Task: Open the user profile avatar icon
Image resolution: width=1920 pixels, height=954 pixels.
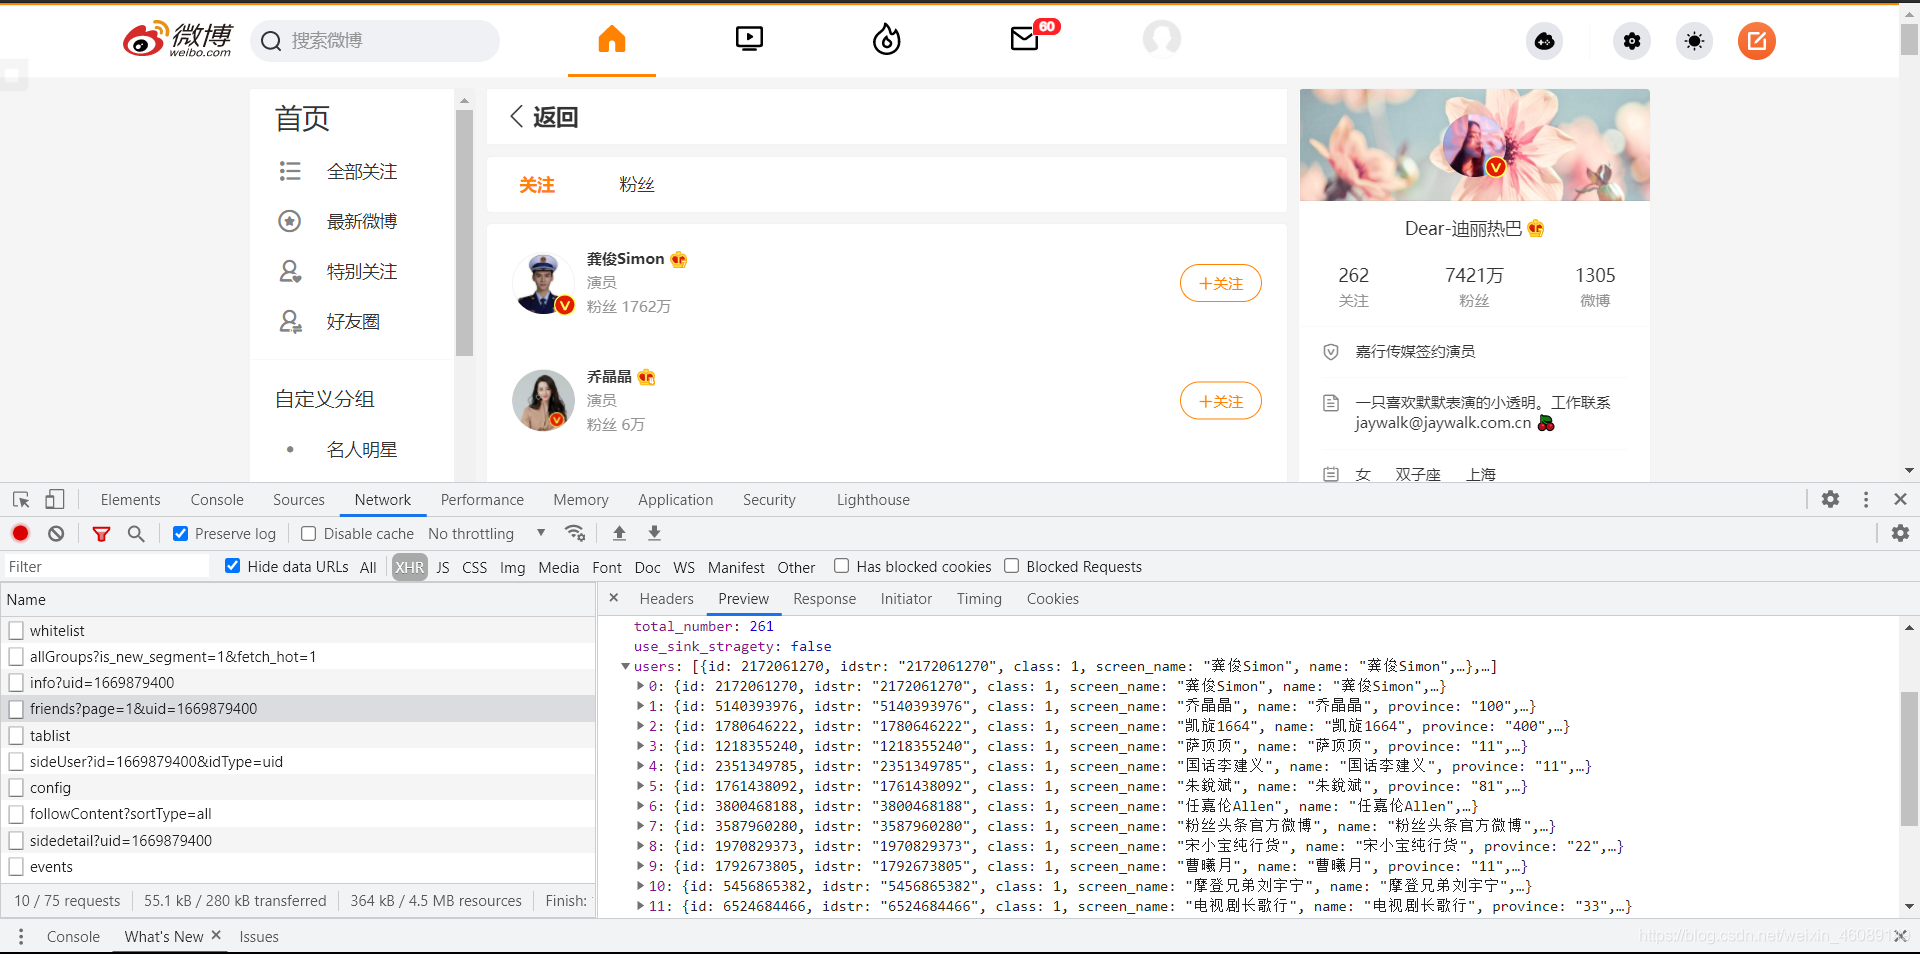Action: coord(1162,40)
